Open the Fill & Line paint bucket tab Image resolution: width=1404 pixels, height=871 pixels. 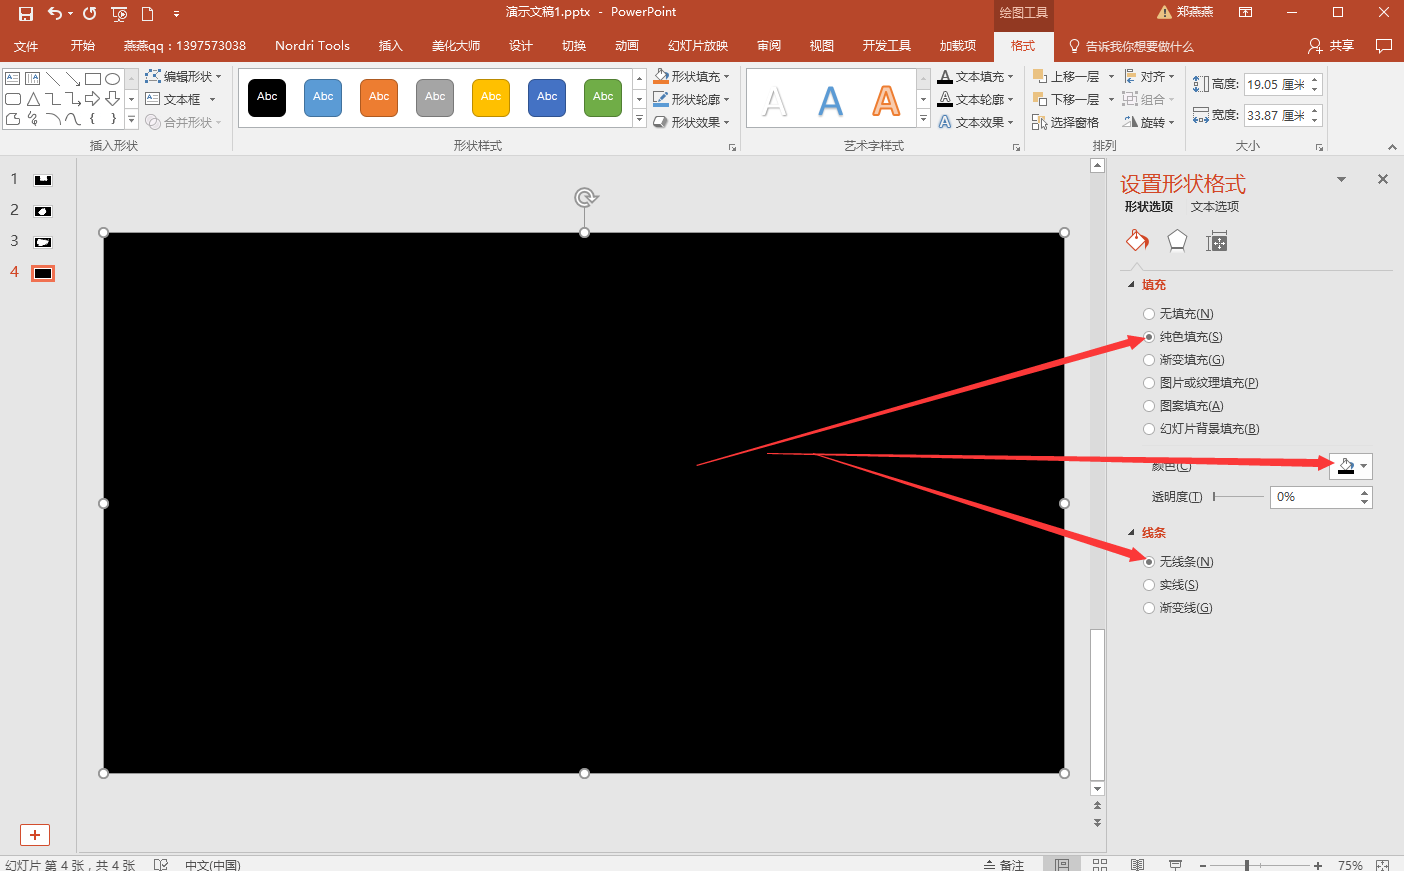pyautogui.click(x=1137, y=241)
